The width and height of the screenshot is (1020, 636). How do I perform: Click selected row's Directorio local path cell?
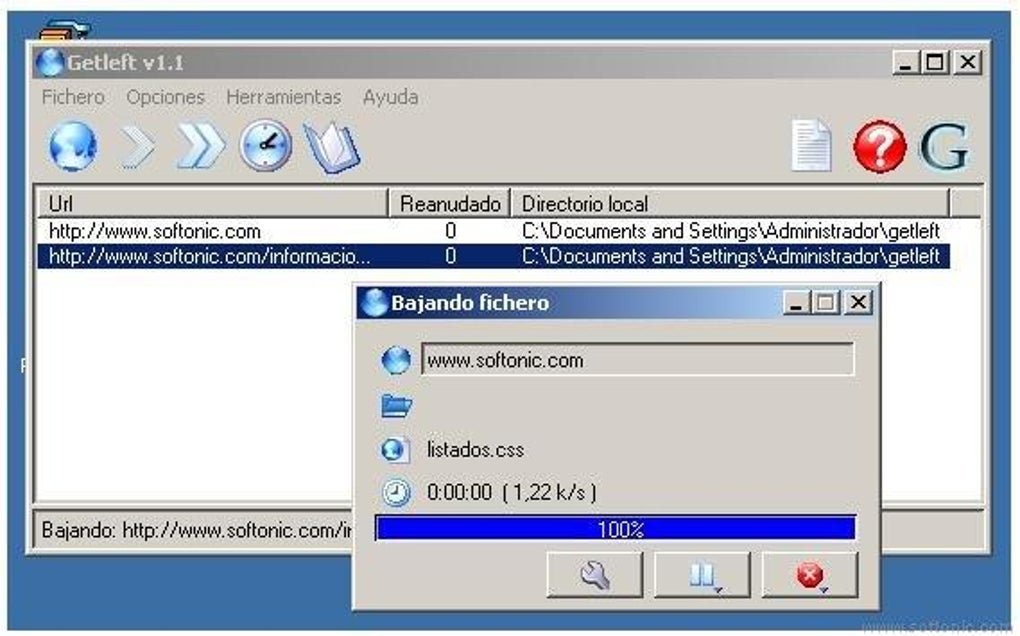click(x=731, y=256)
